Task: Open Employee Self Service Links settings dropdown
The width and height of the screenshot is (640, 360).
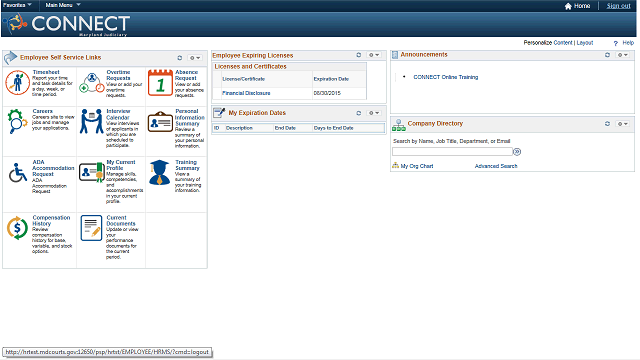Action: pyautogui.click(x=195, y=58)
